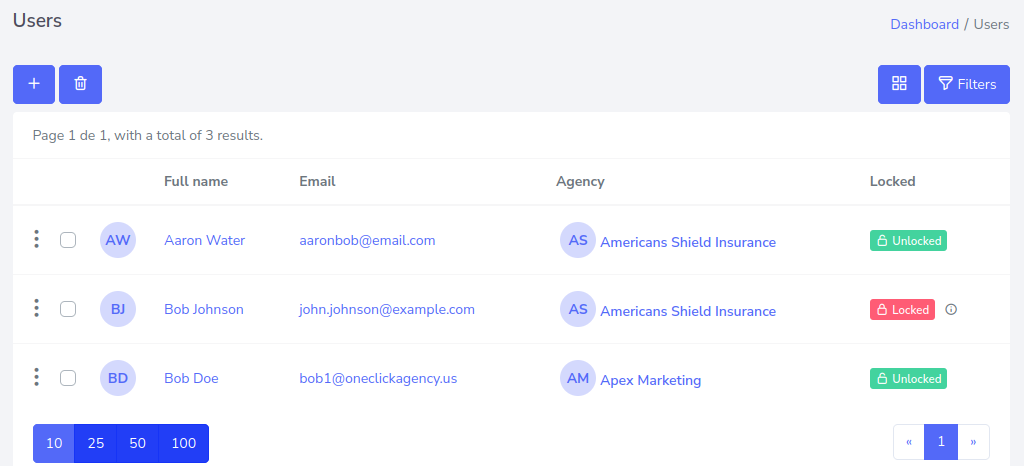The width and height of the screenshot is (1024, 466).
Task: Click the BD avatar for Bob Doe
Action: point(118,378)
